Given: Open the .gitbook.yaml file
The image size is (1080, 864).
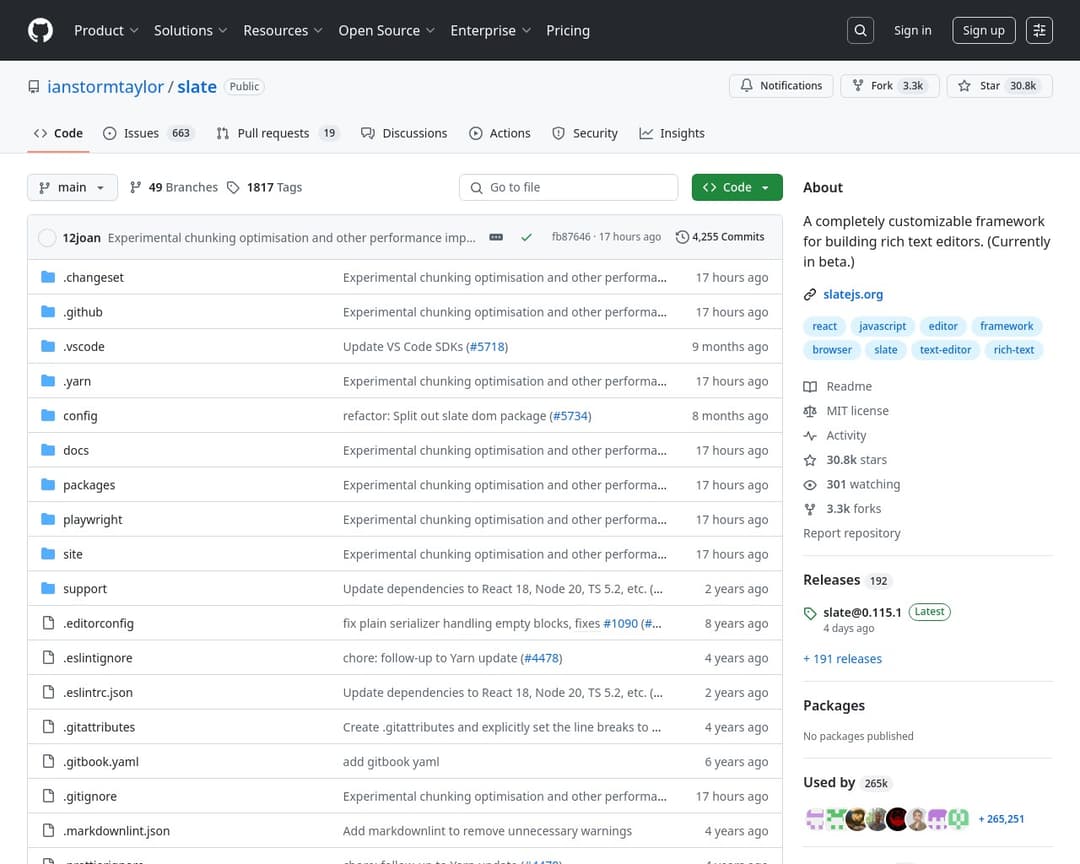Looking at the screenshot, I should pos(101,761).
